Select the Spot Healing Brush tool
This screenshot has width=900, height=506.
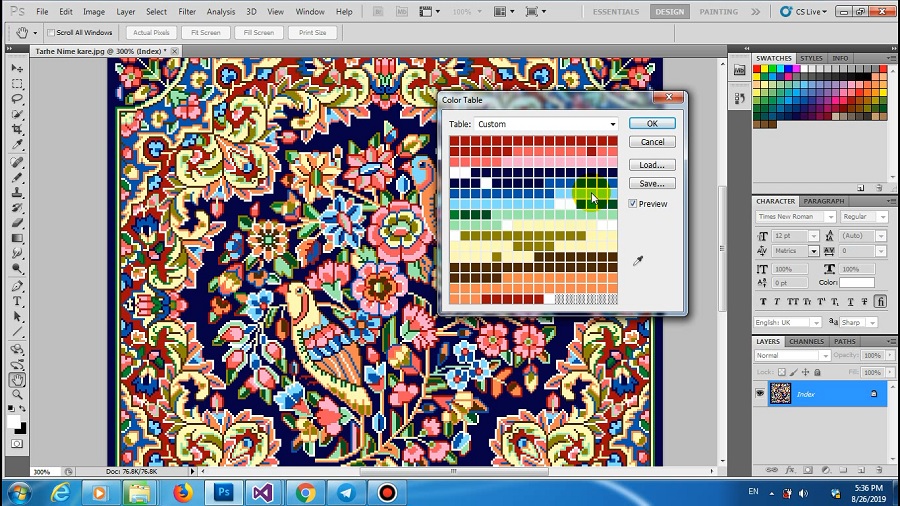coord(17,162)
